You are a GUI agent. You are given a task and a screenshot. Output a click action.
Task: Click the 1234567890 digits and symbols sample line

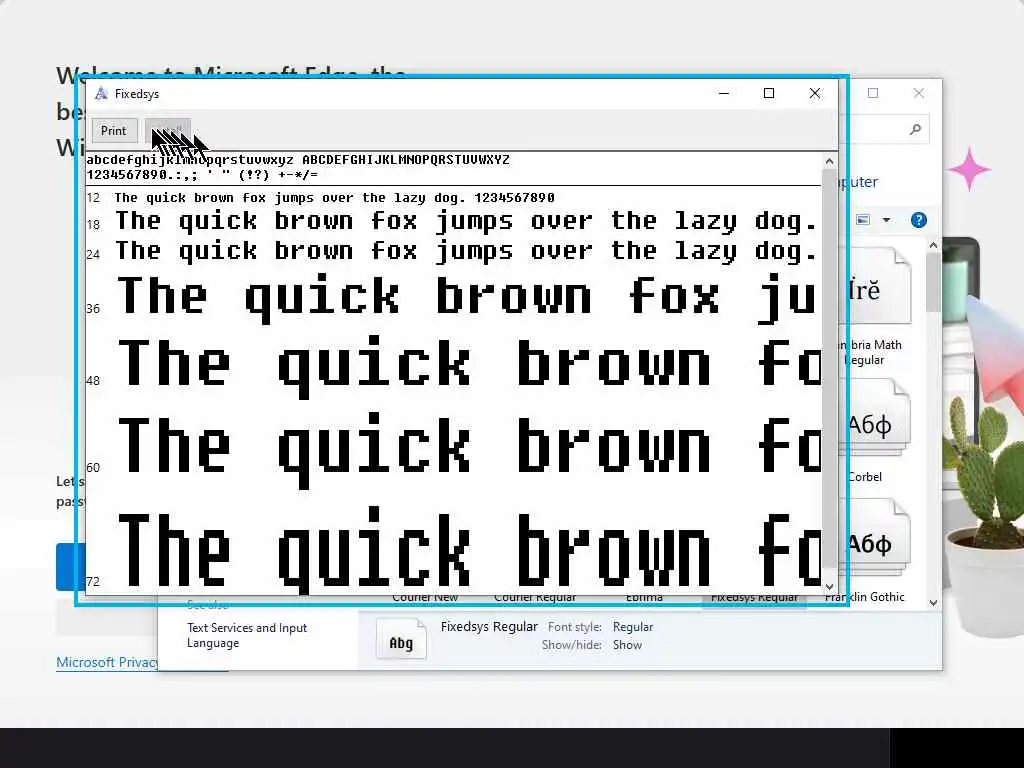(202, 175)
